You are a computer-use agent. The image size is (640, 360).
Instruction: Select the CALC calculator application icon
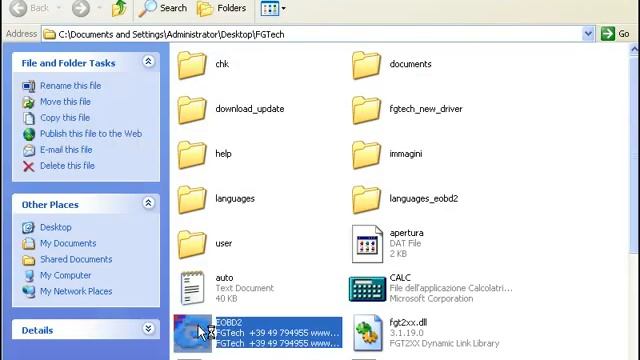tap(367, 289)
